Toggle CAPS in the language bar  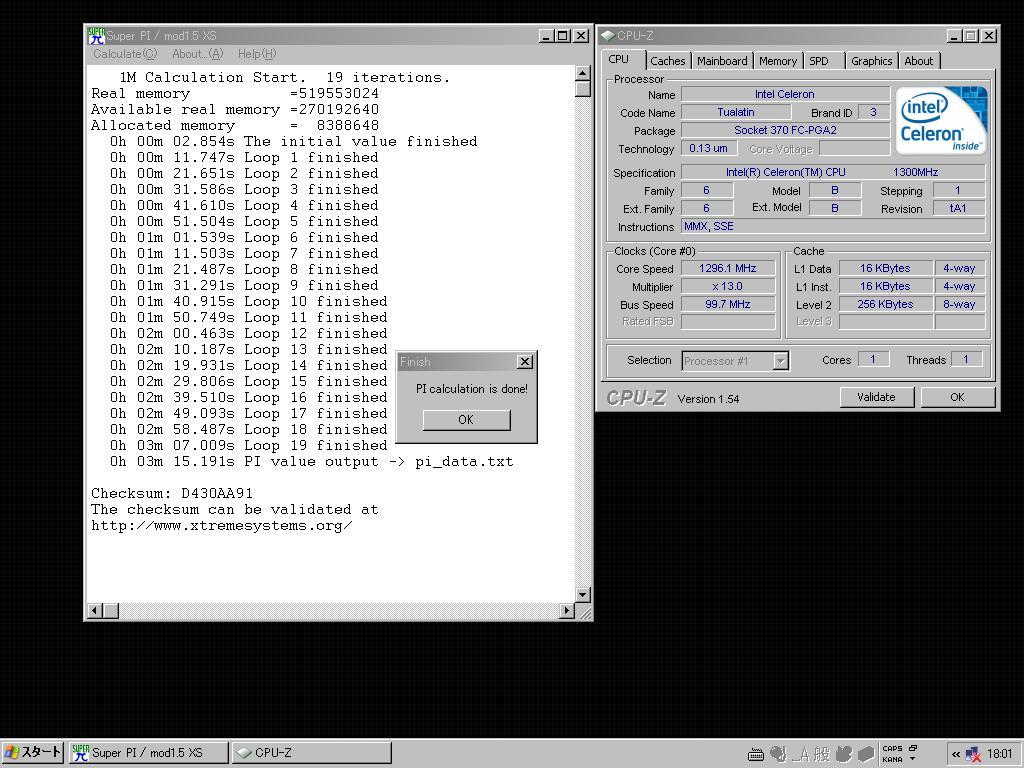click(x=892, y=748)
